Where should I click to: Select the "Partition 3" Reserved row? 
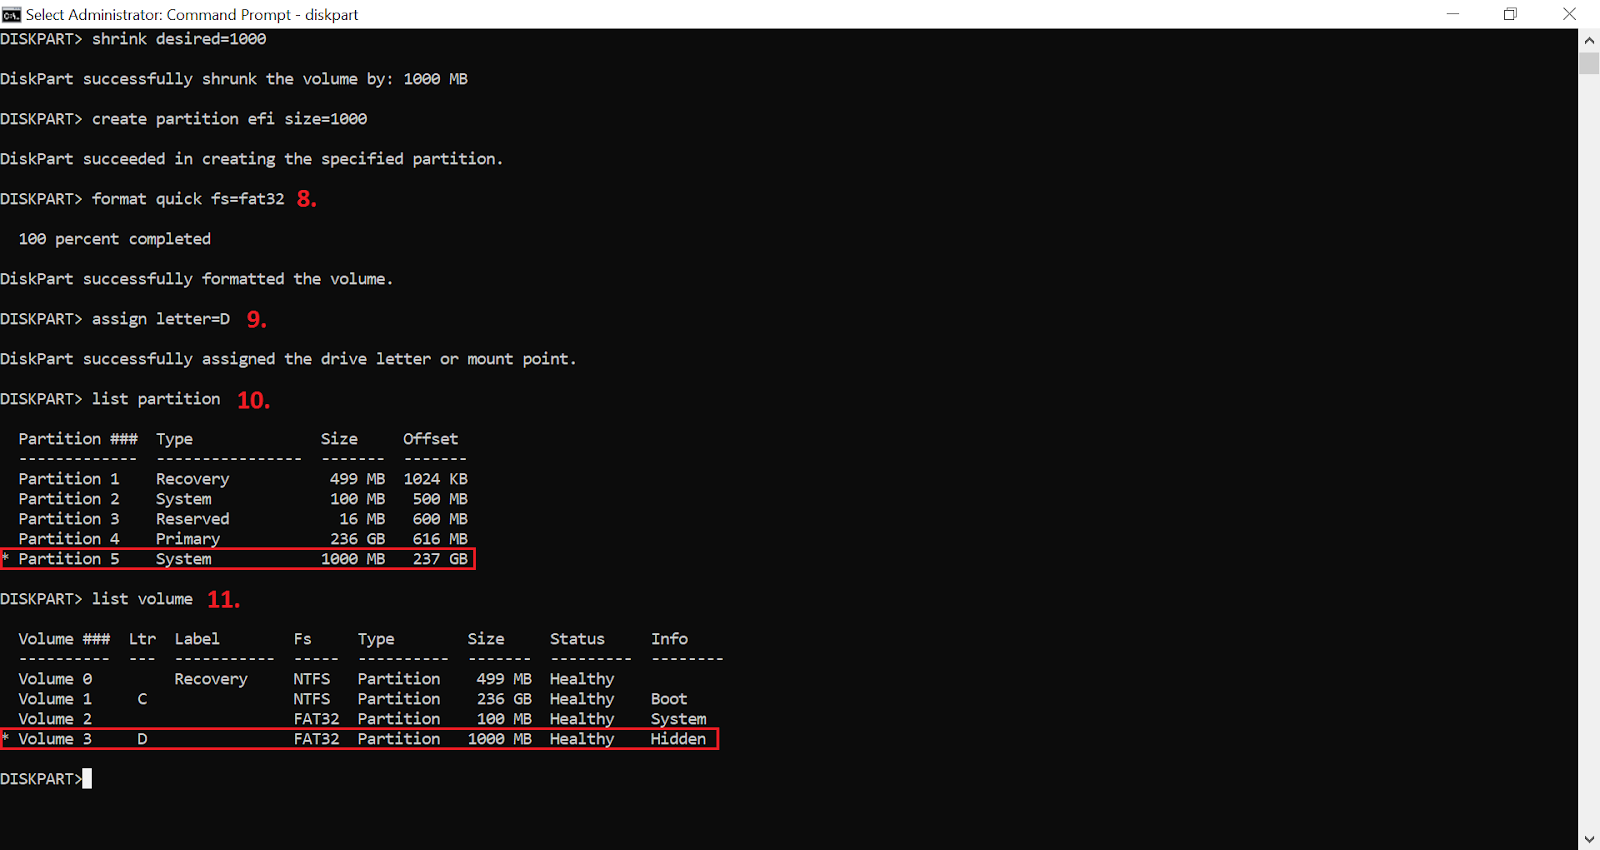(x=243, y=519)
